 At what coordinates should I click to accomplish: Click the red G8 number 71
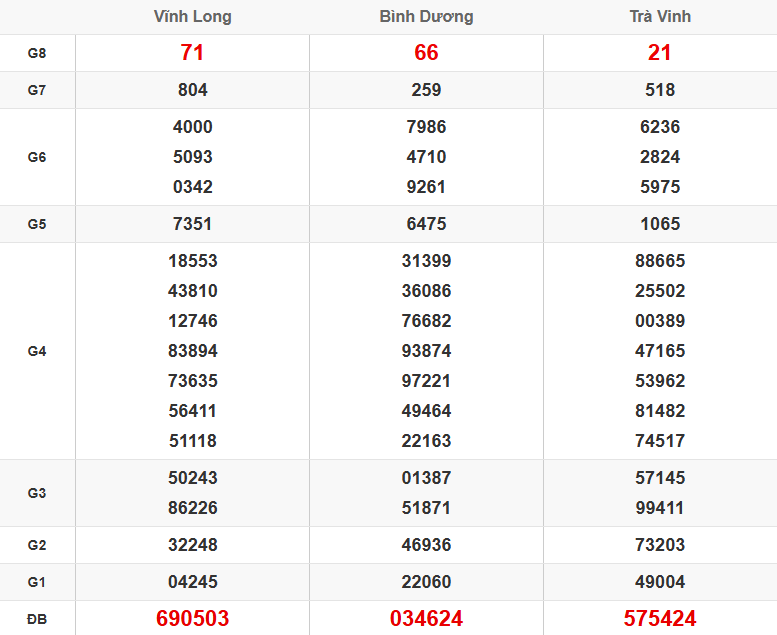192,53
